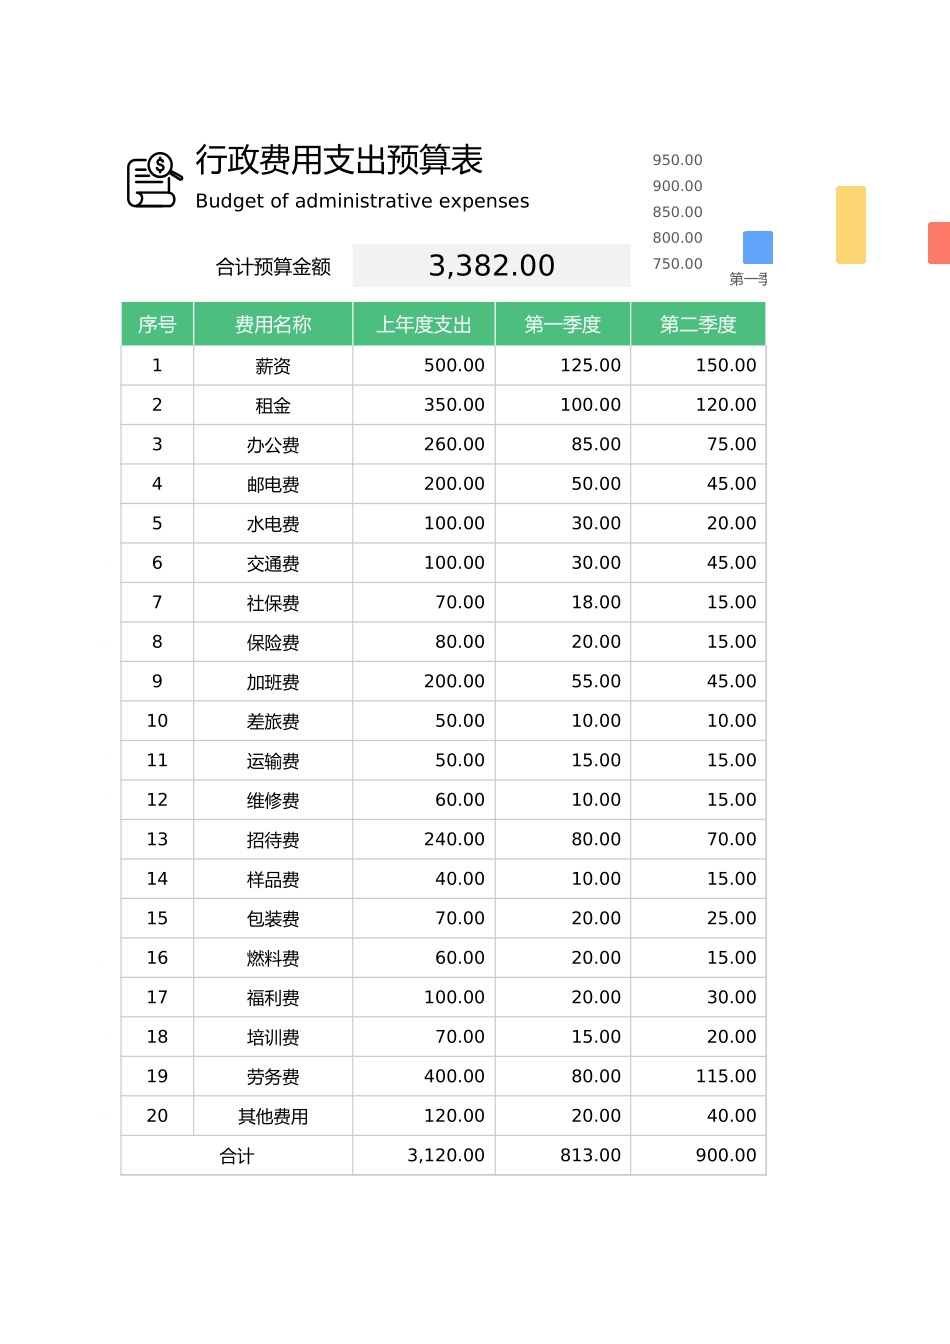Screen dimensions: 950x1344
Task: Click the budget document icon beside the title
Action: (x=152, y=181)
